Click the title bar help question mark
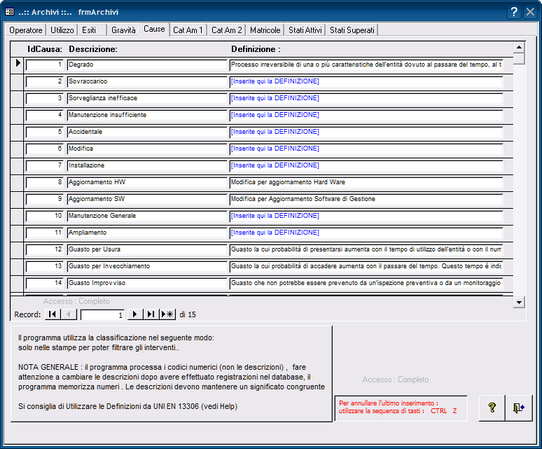 coord(514,12)
